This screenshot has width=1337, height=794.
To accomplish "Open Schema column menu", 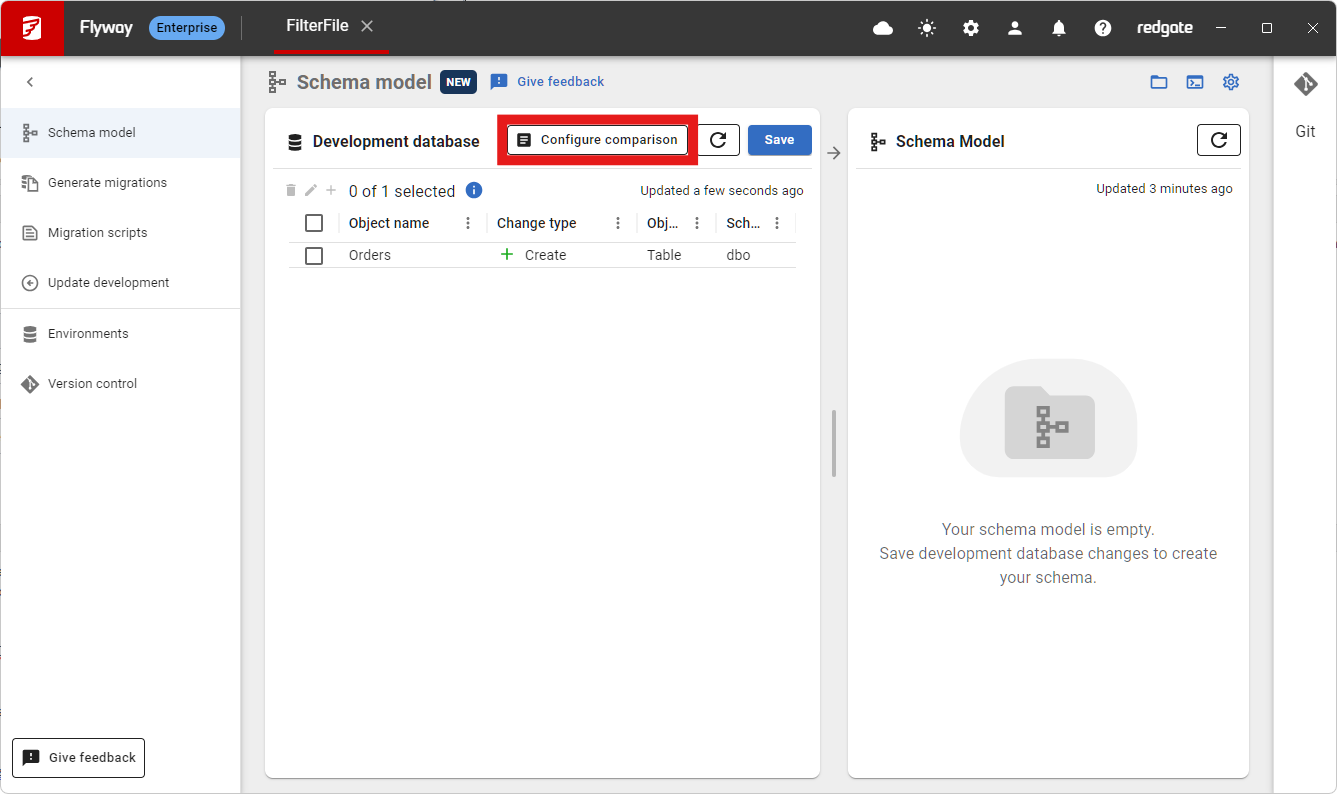I will 777,223.
